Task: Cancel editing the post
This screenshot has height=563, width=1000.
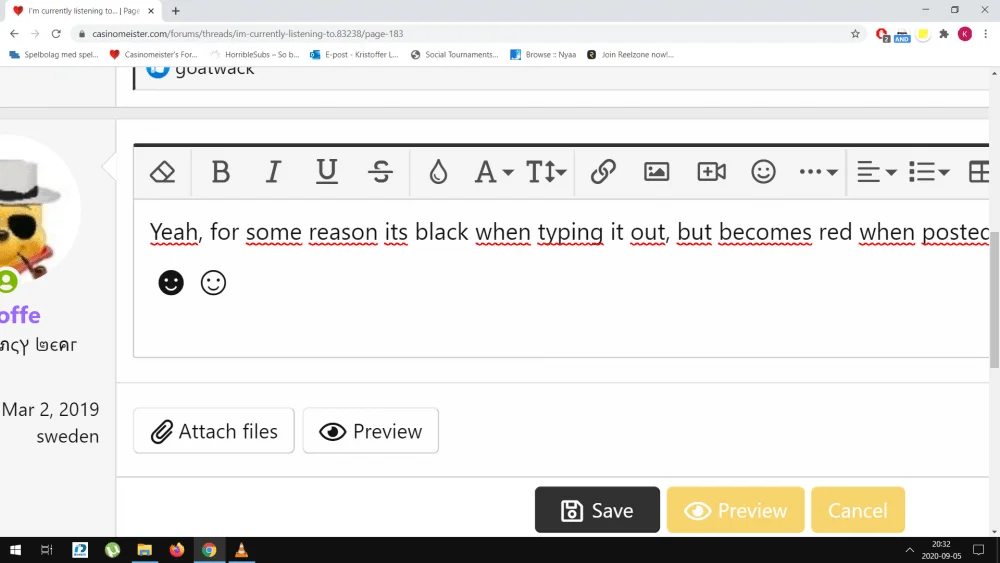Action: pos(858,510)
